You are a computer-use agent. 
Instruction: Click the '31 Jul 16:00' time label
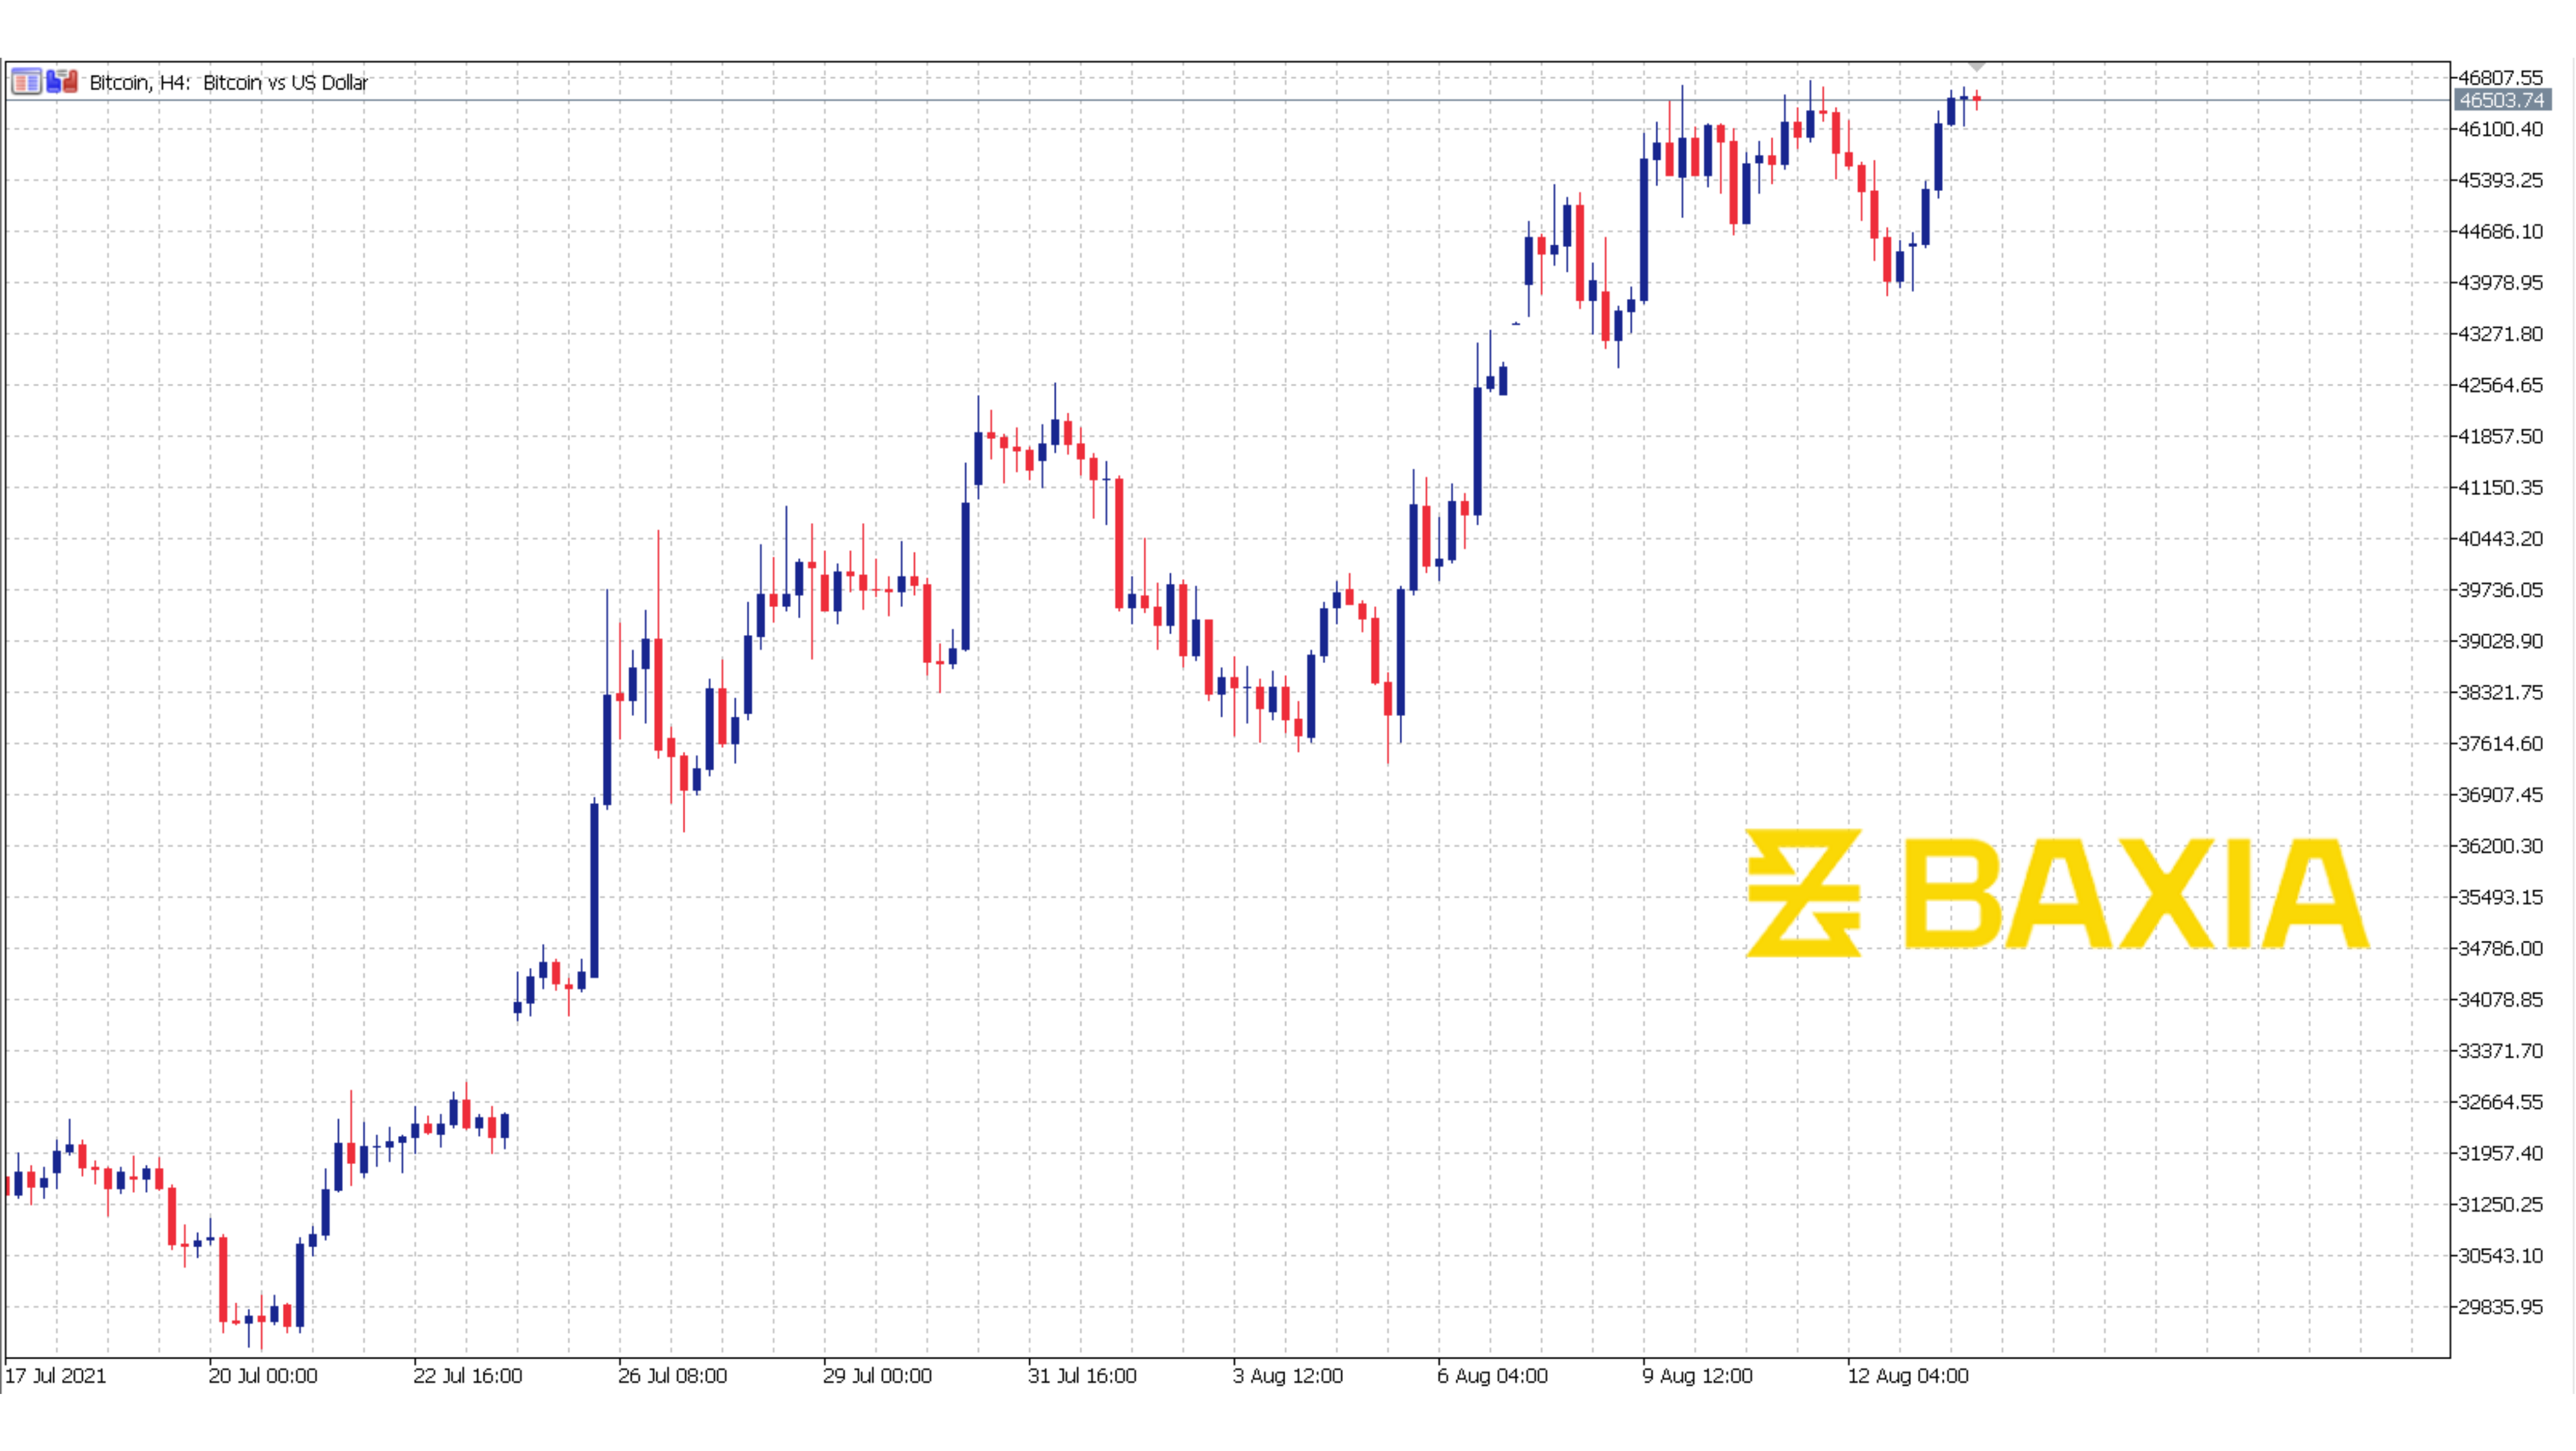click(x=1082, y=1376)
